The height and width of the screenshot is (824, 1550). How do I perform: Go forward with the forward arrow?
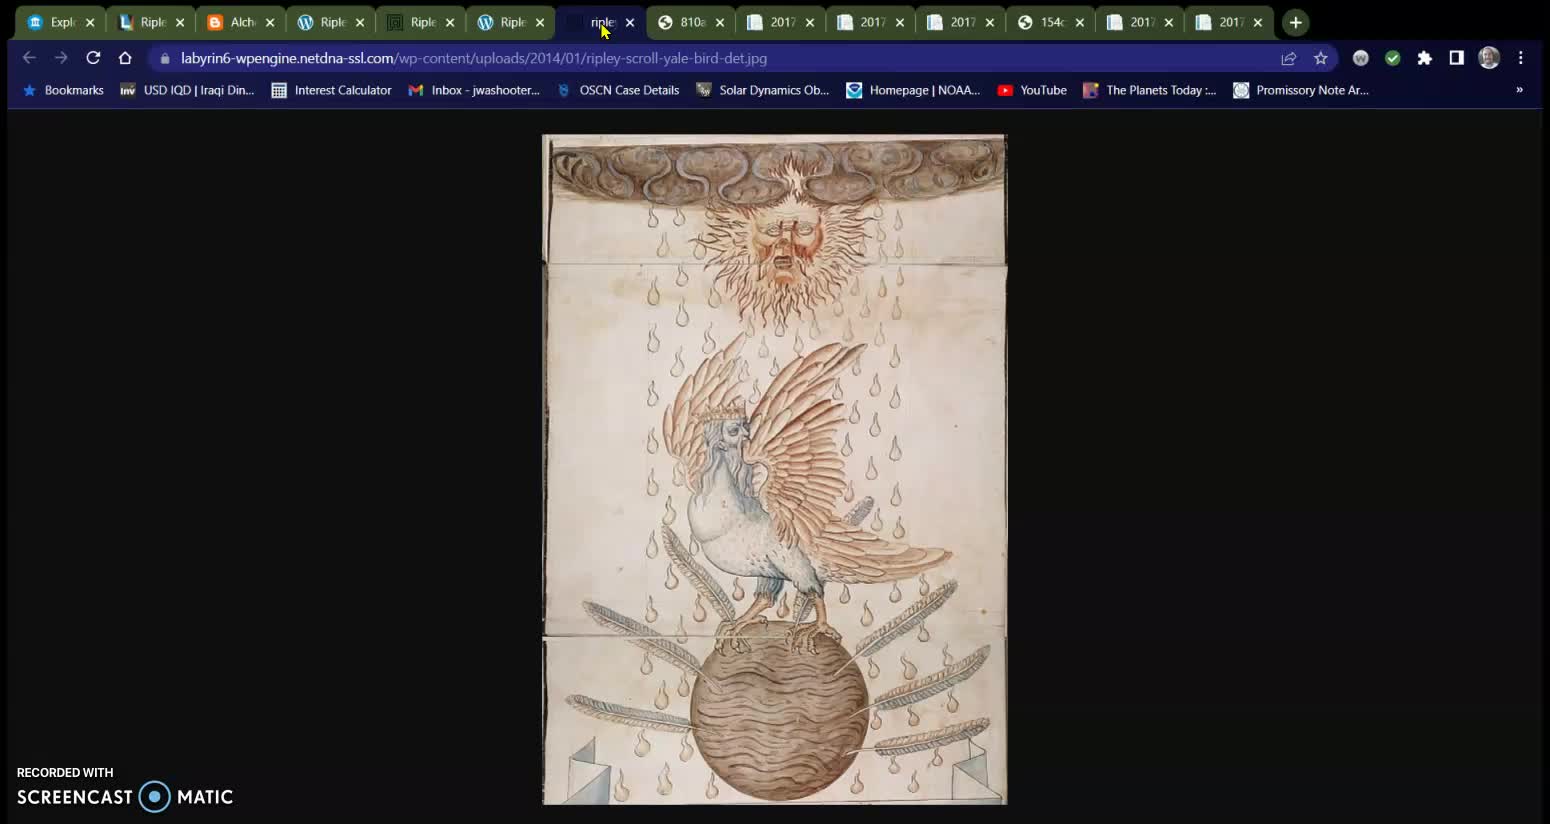click(61, 58)
